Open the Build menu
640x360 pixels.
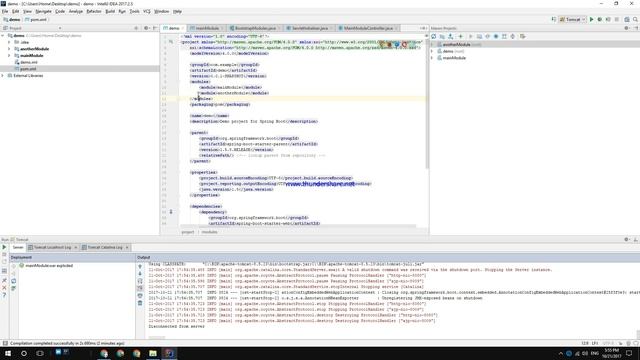click(x=110, y=11)
